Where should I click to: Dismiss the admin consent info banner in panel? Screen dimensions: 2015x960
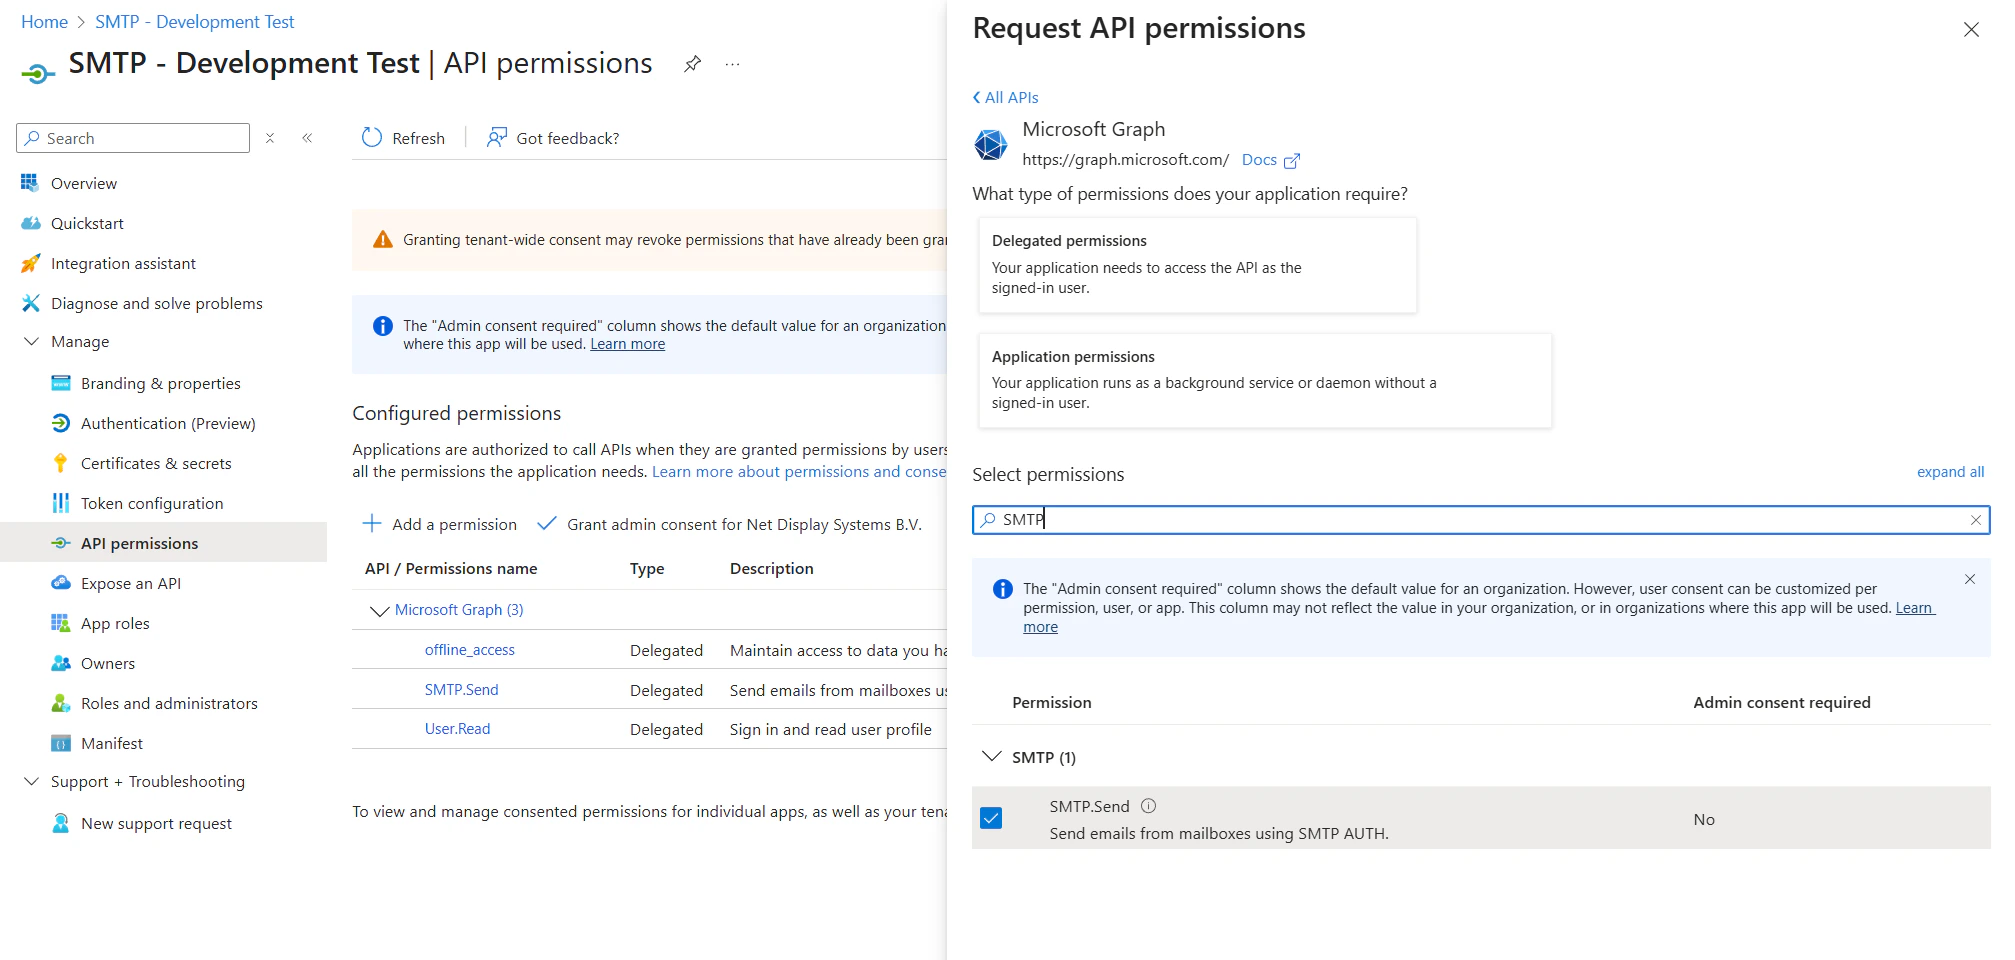[1970, 579]
